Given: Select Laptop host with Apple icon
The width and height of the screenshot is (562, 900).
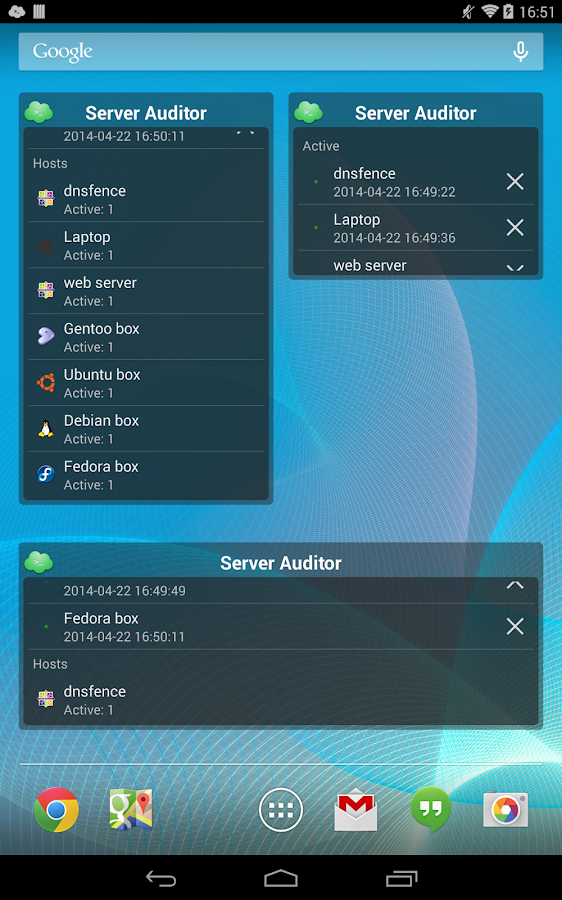Looking at the screenshot, I should click(x=146, y=245).
